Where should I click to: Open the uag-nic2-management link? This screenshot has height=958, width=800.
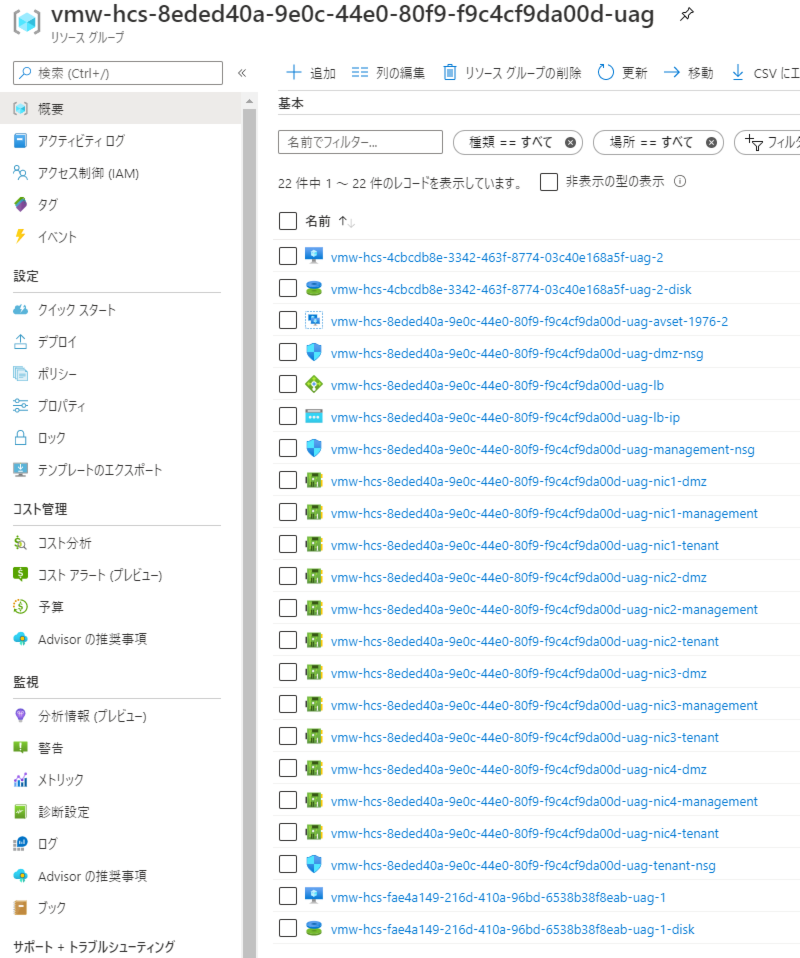pyautogui.click(x=544, y=610)
